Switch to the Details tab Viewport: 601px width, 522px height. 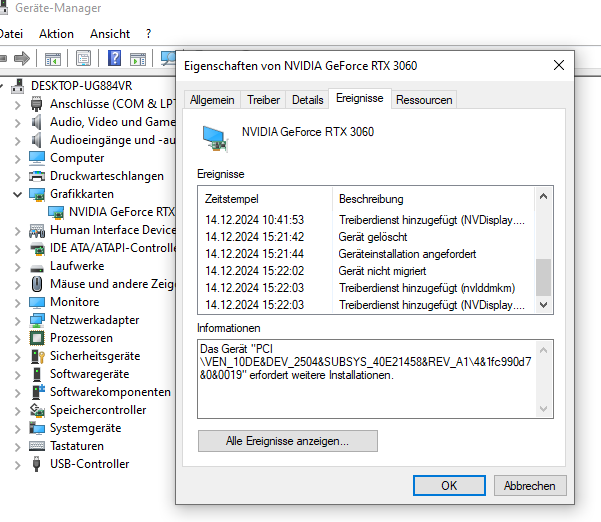point(307,100)
